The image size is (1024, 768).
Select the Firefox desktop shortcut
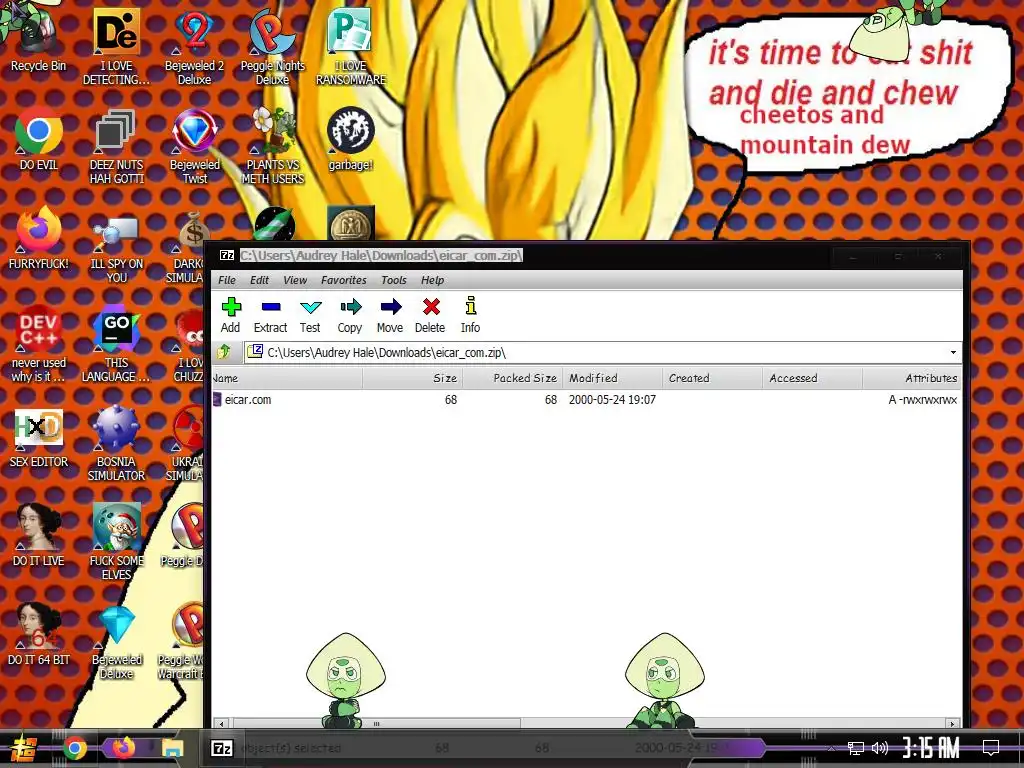point(39,238)
